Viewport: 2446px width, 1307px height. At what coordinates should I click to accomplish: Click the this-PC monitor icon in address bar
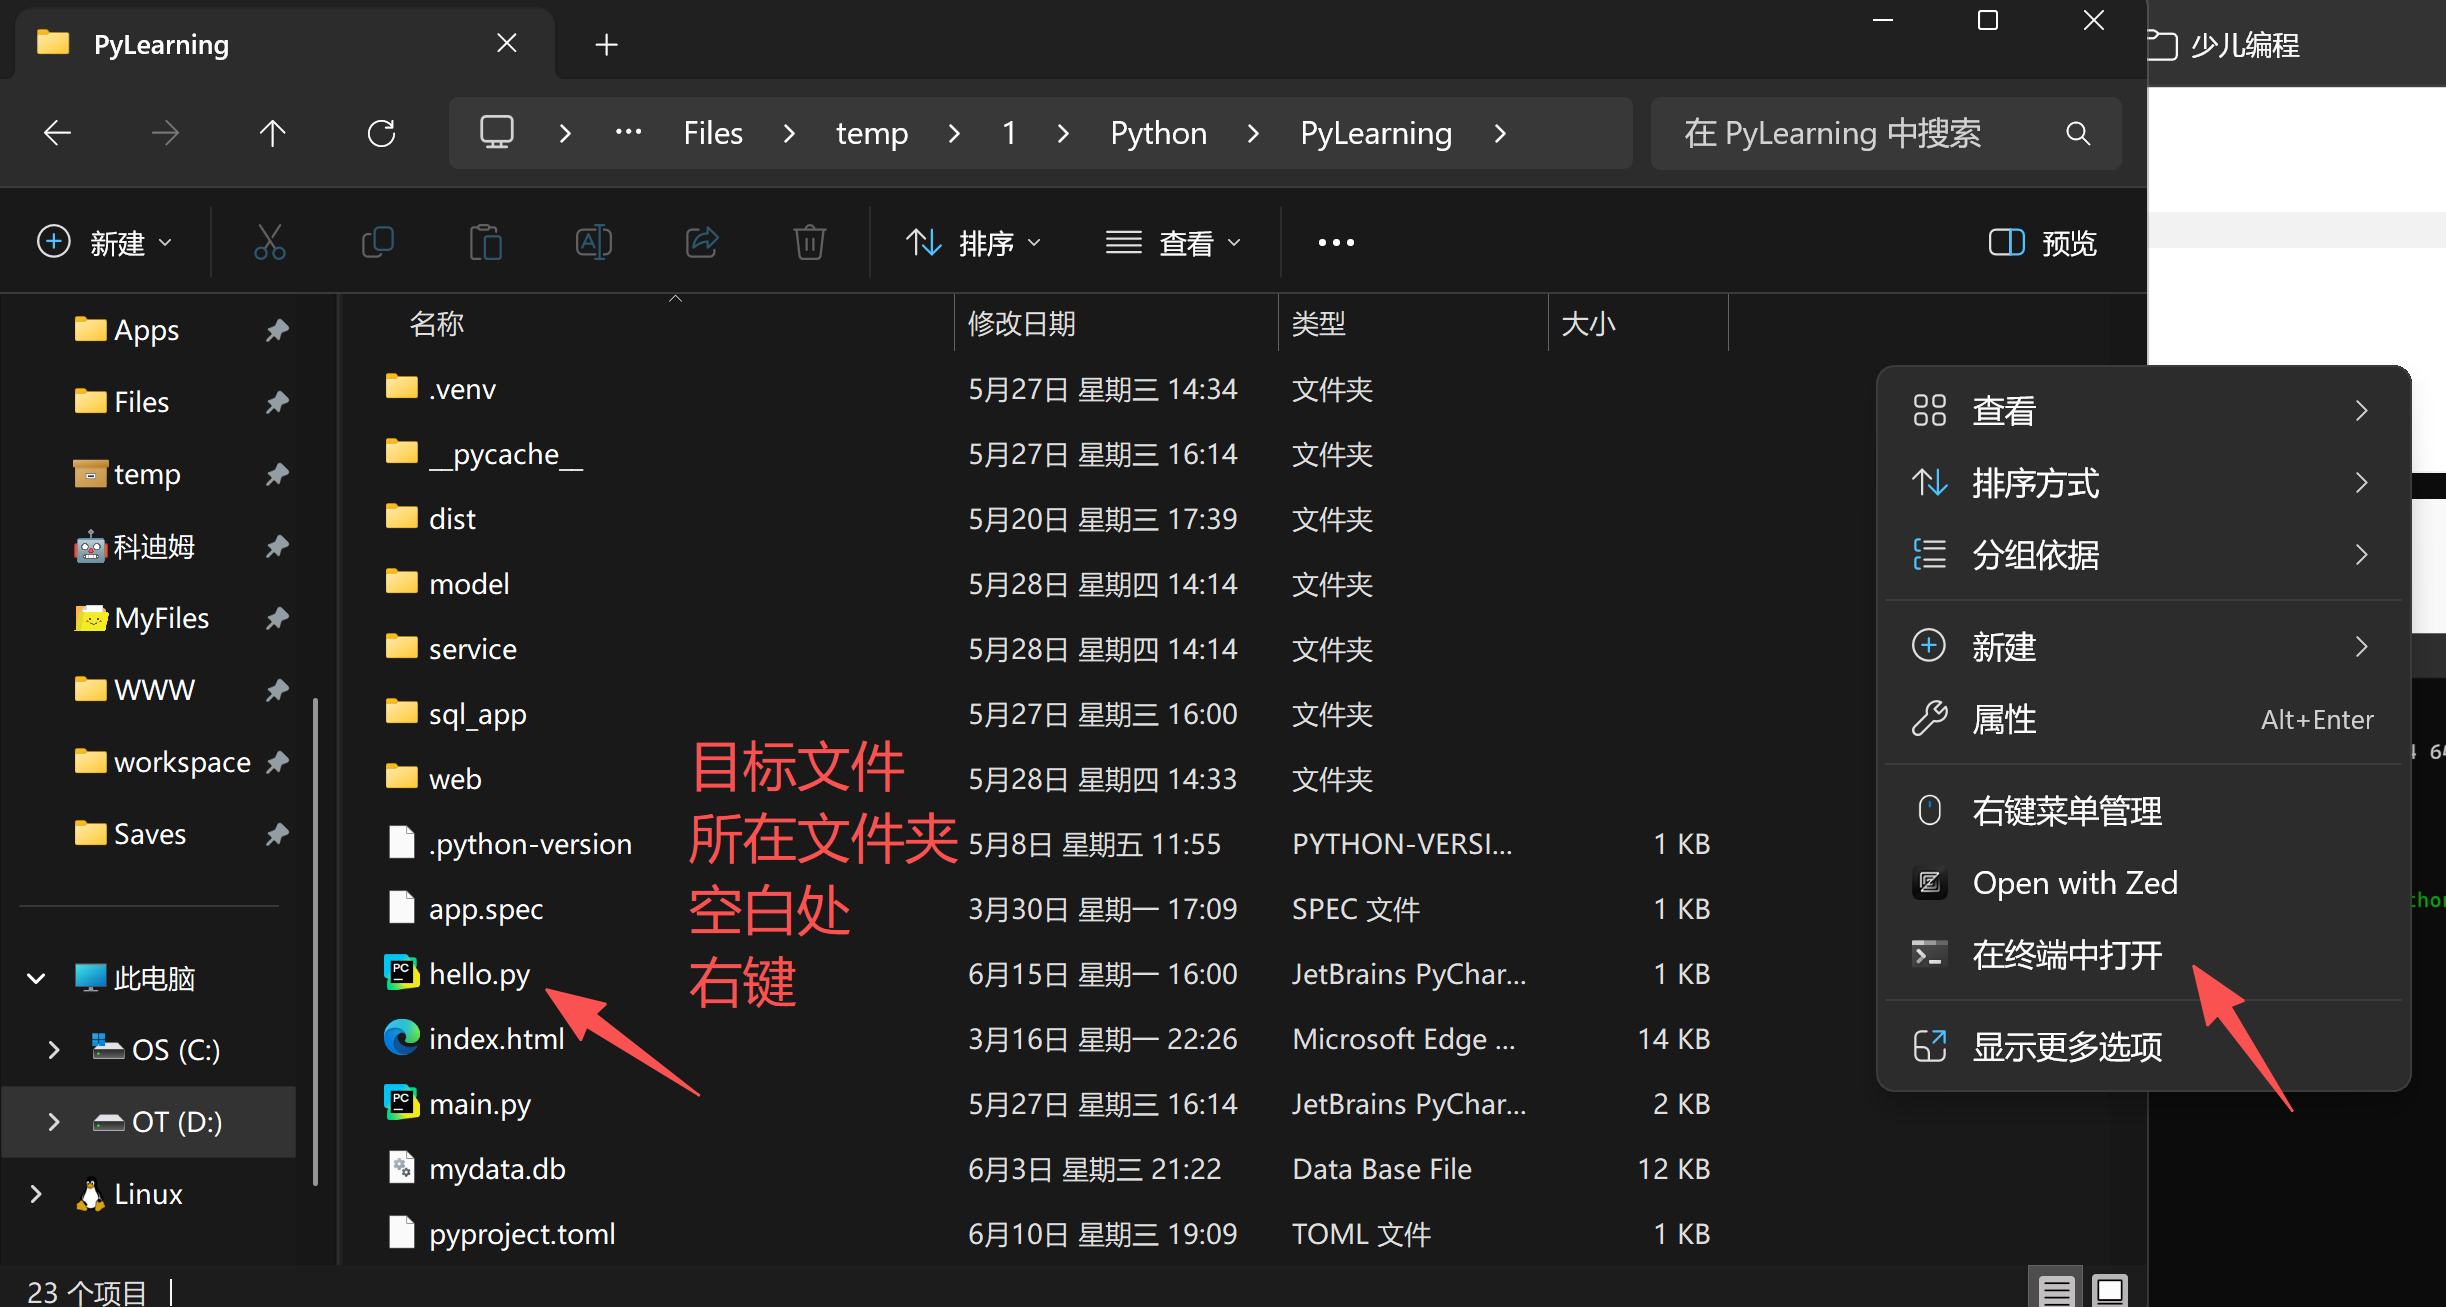(x=497, y=133)
